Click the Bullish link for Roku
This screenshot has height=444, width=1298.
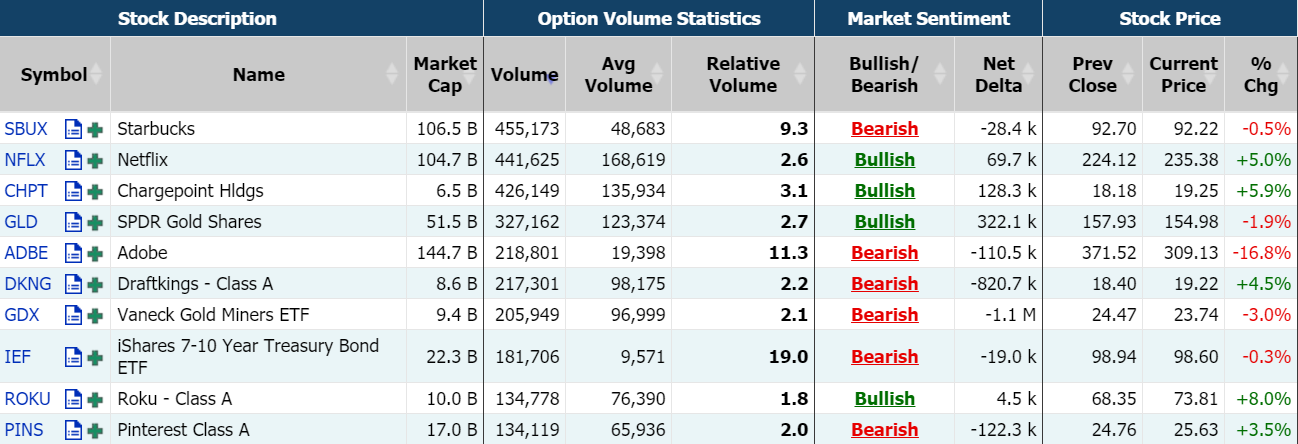pos(884,399)
